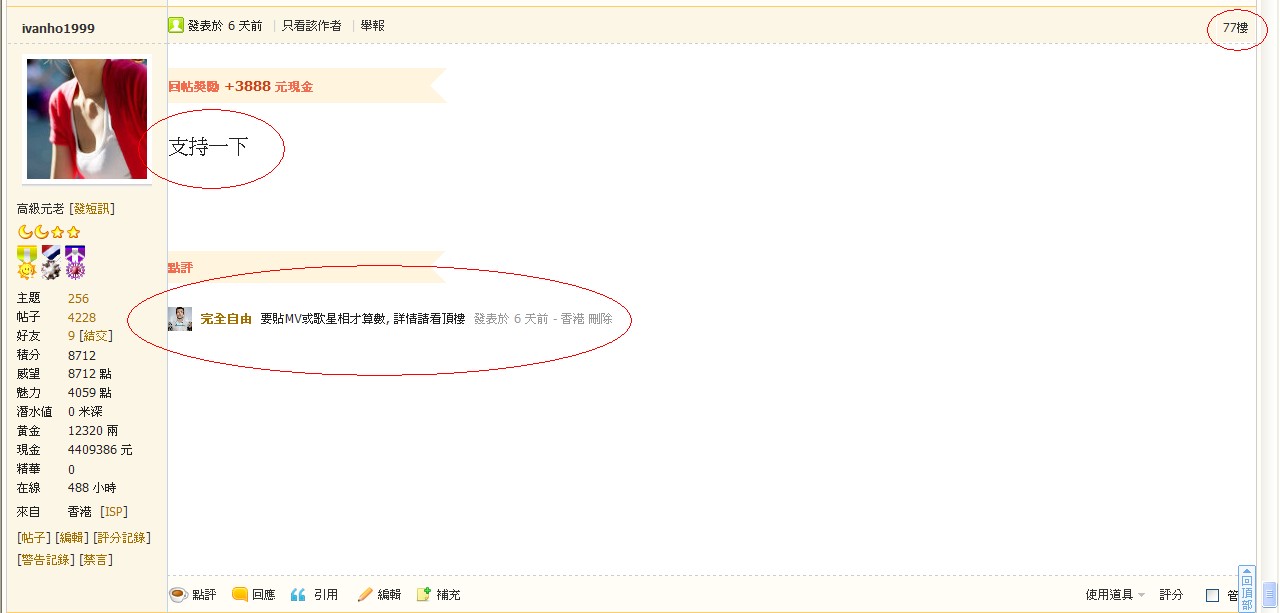Click the striped ribbon gear medal
Viewport: 1280px width, 613px height.
coord(51,262)
